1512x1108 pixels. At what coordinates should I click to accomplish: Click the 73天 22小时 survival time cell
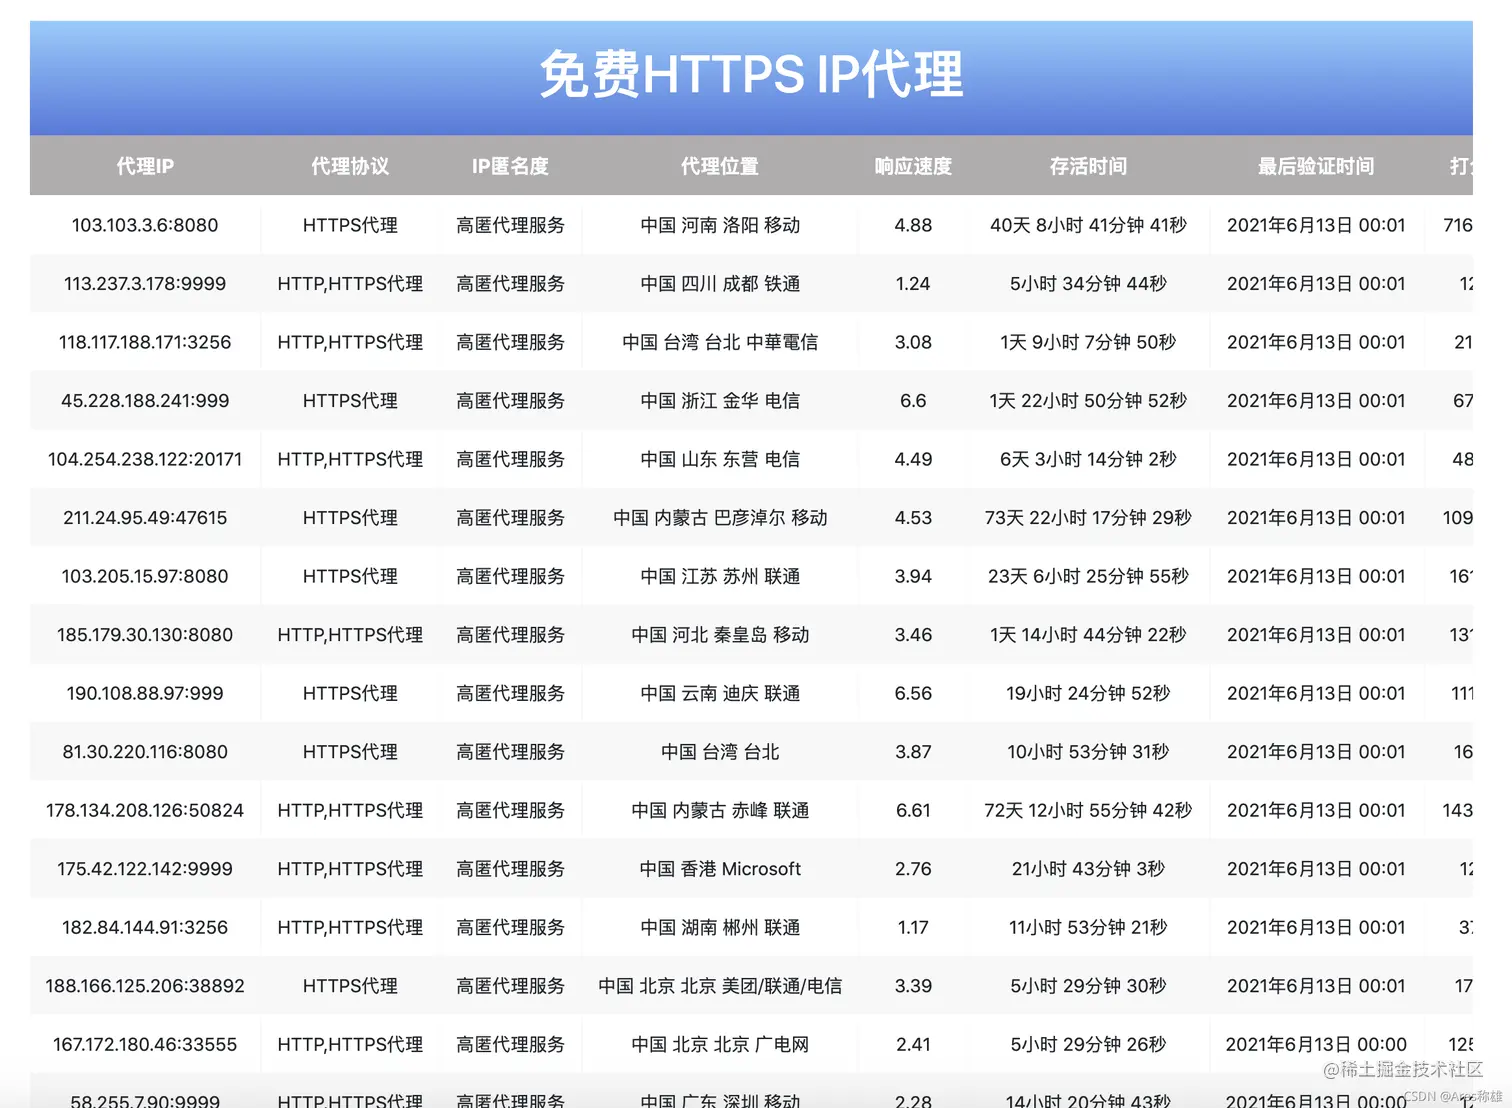[x=1087, y=517]
